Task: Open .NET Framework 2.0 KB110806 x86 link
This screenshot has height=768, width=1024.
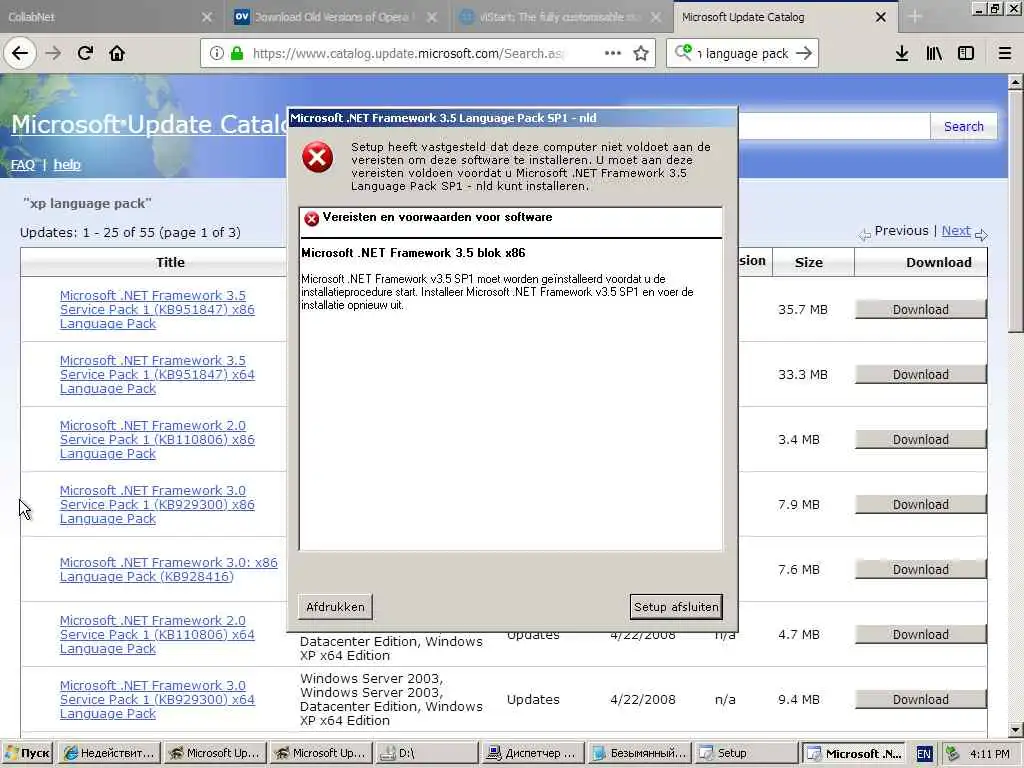Action: [157, 440]
